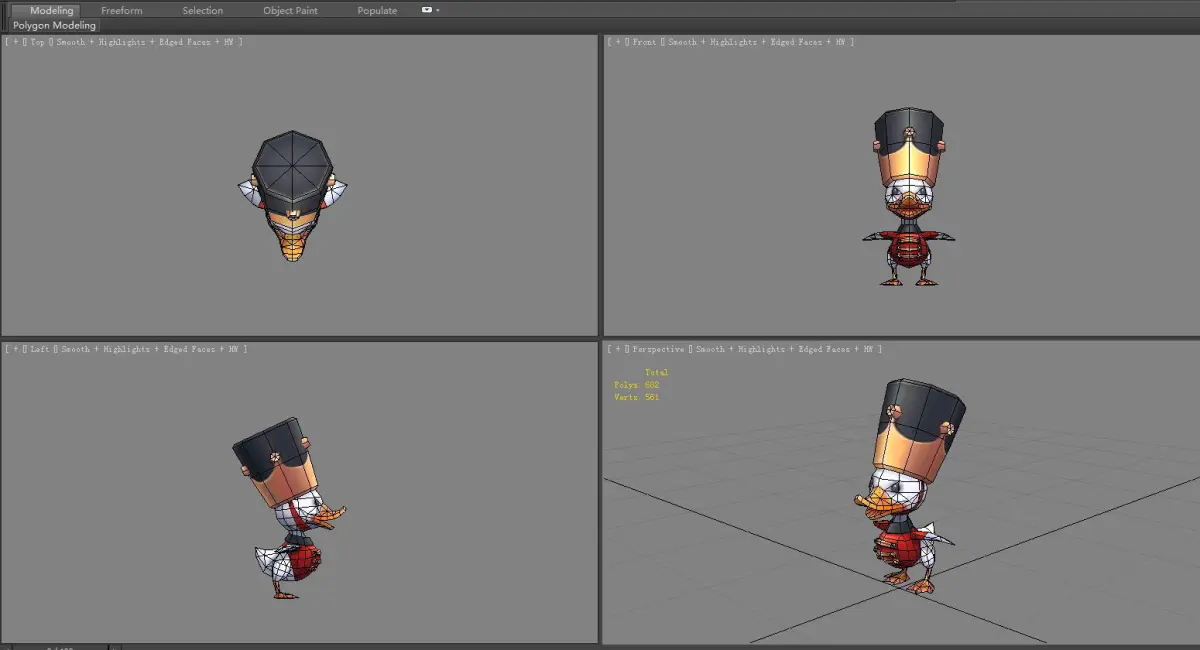The height and width of the screenshot is (650, 1200).
Task: Click the Left viewport name label
Action: pos(40,349)
